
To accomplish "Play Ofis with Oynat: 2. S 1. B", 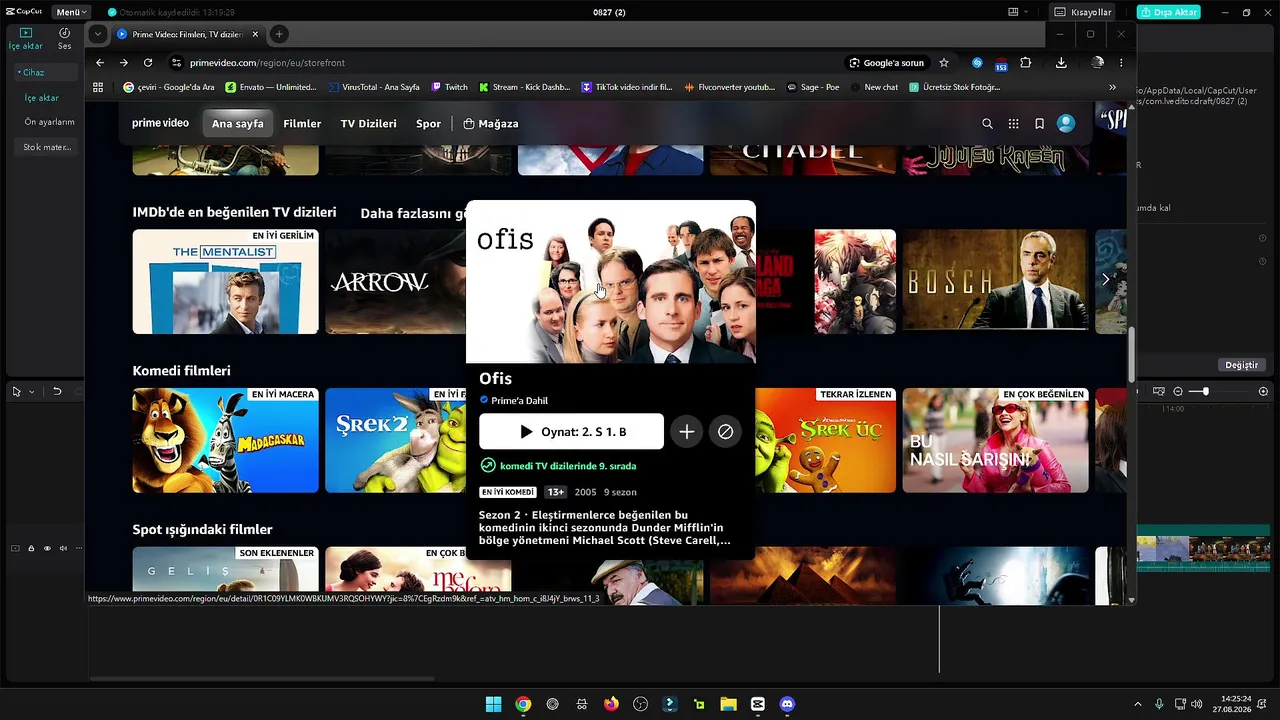I will 571,432.
